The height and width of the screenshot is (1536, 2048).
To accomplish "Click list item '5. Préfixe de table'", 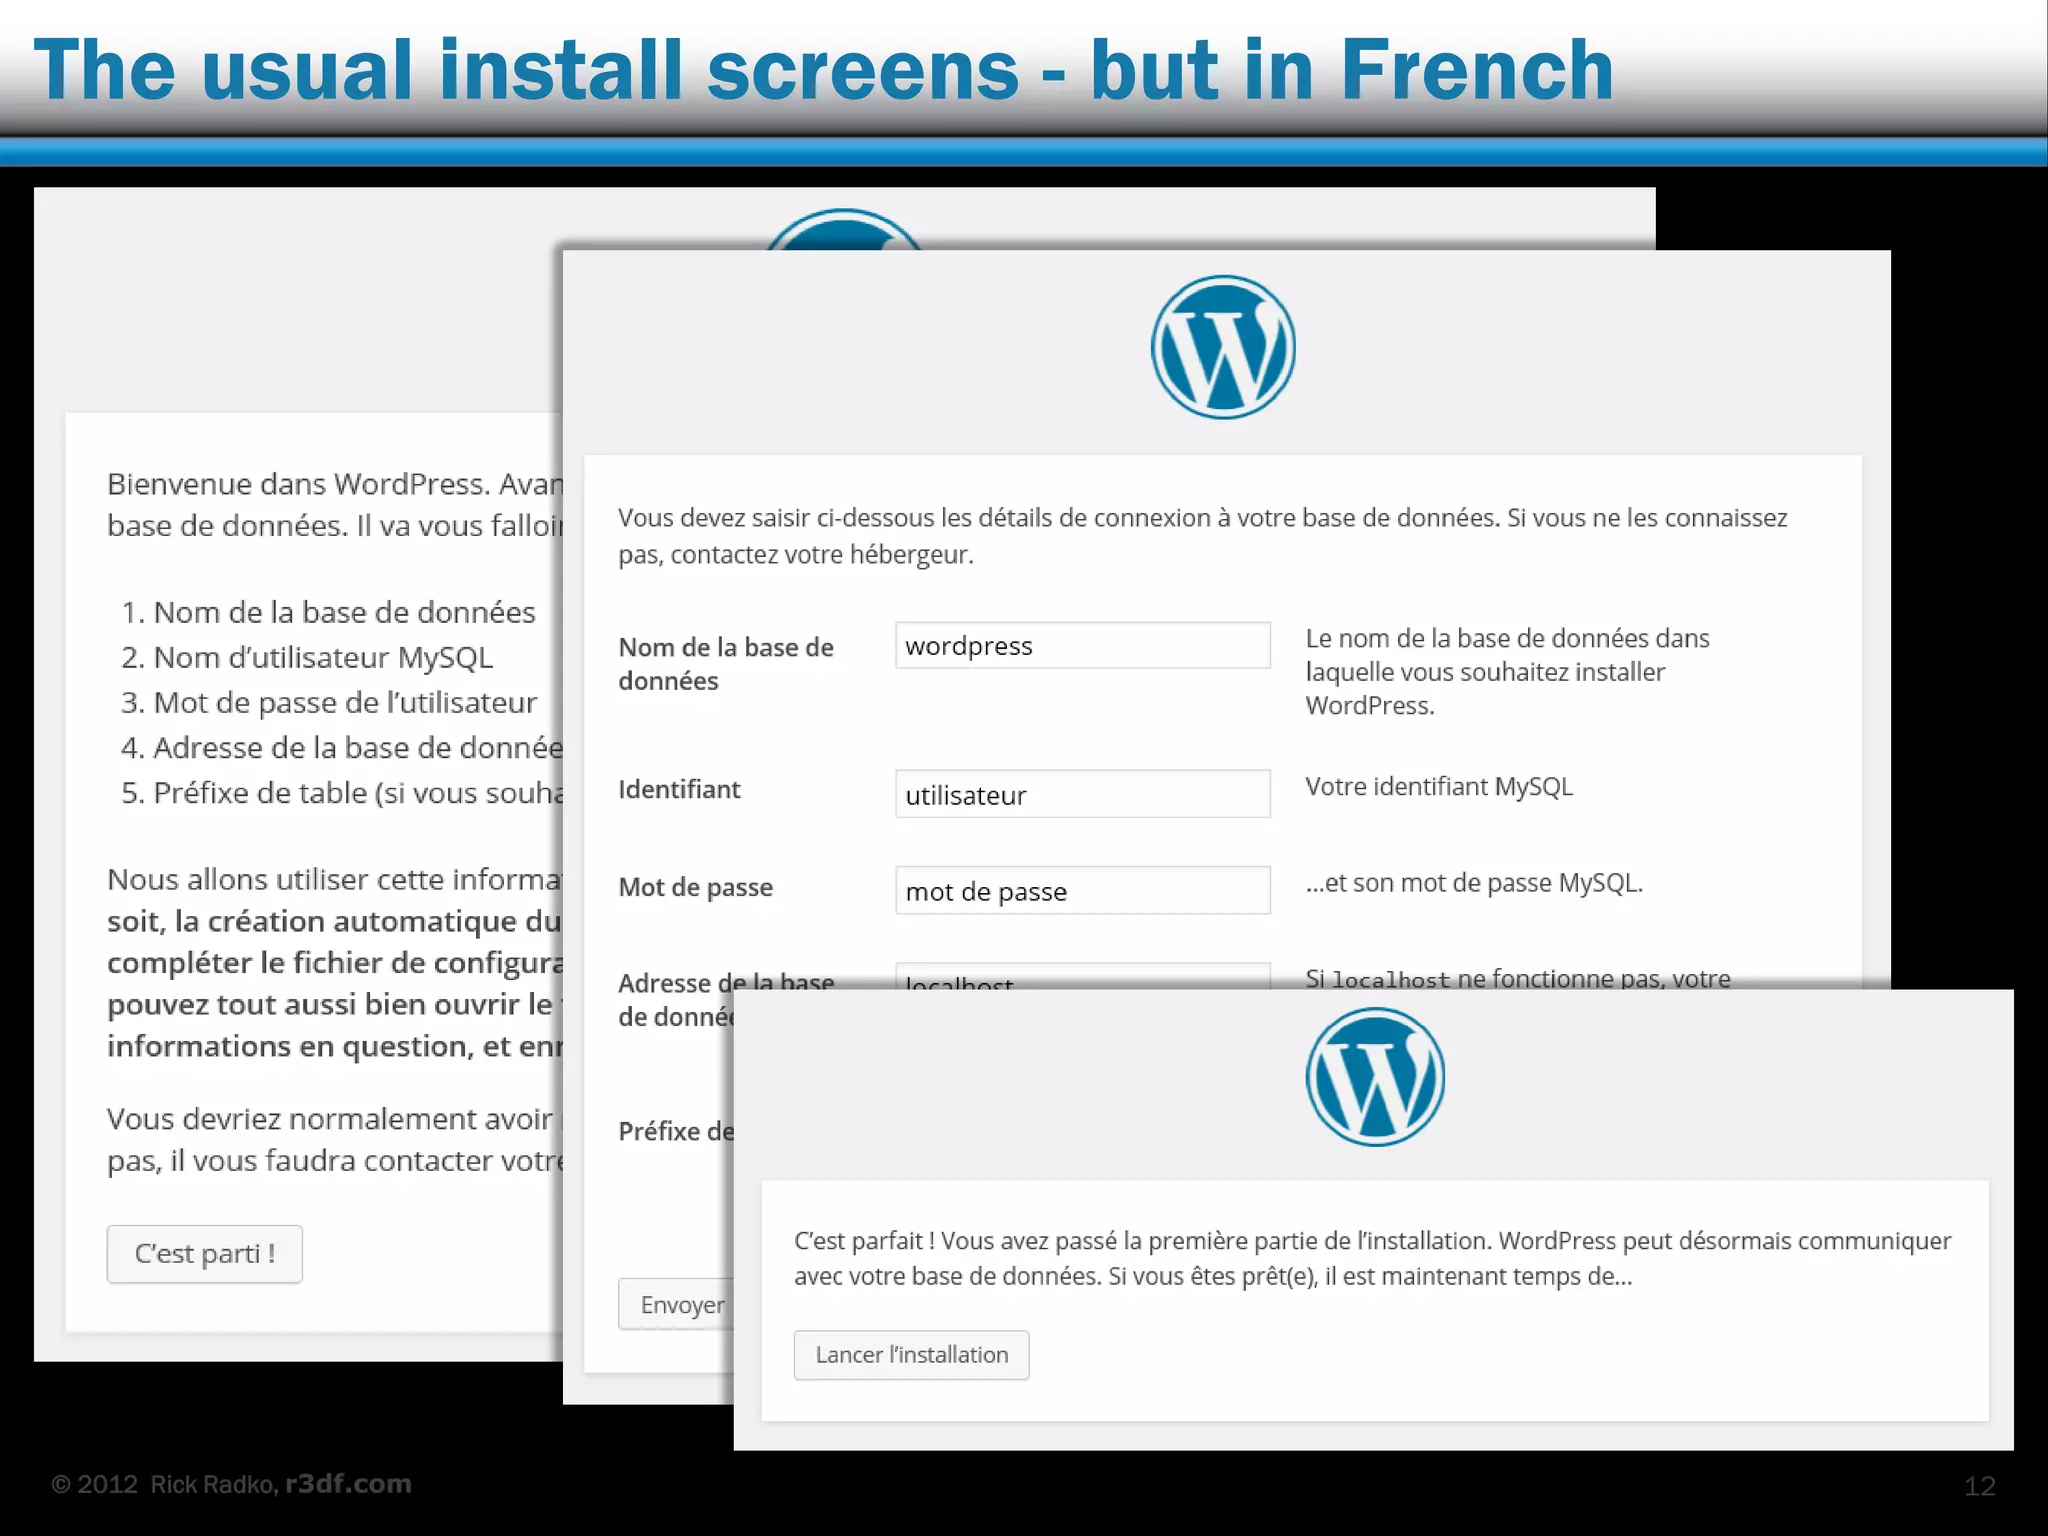I will [341, 792].
